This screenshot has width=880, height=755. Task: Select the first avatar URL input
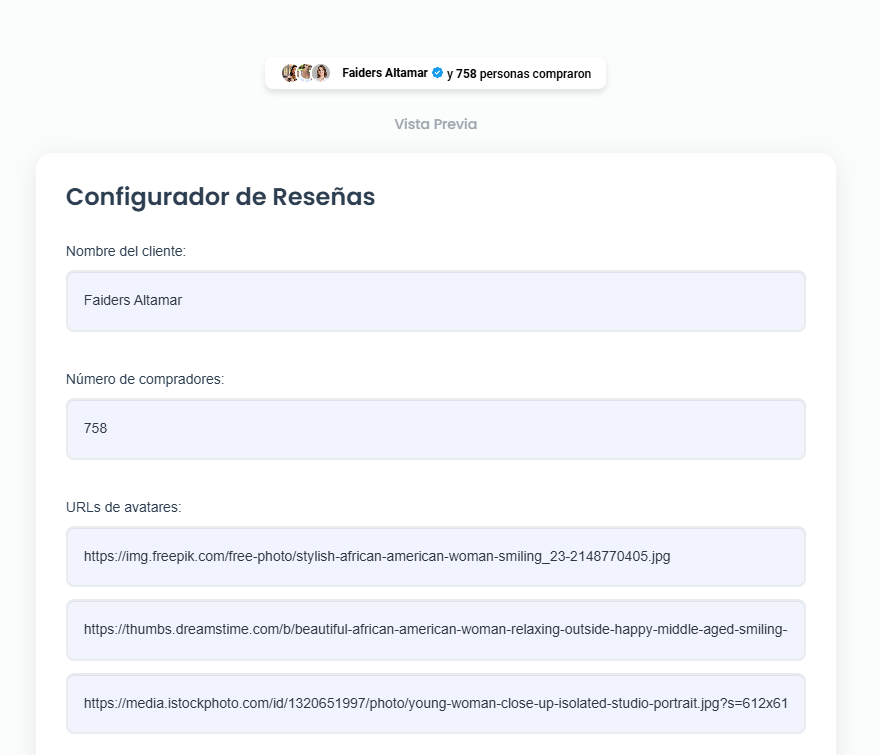click(435, 556)
